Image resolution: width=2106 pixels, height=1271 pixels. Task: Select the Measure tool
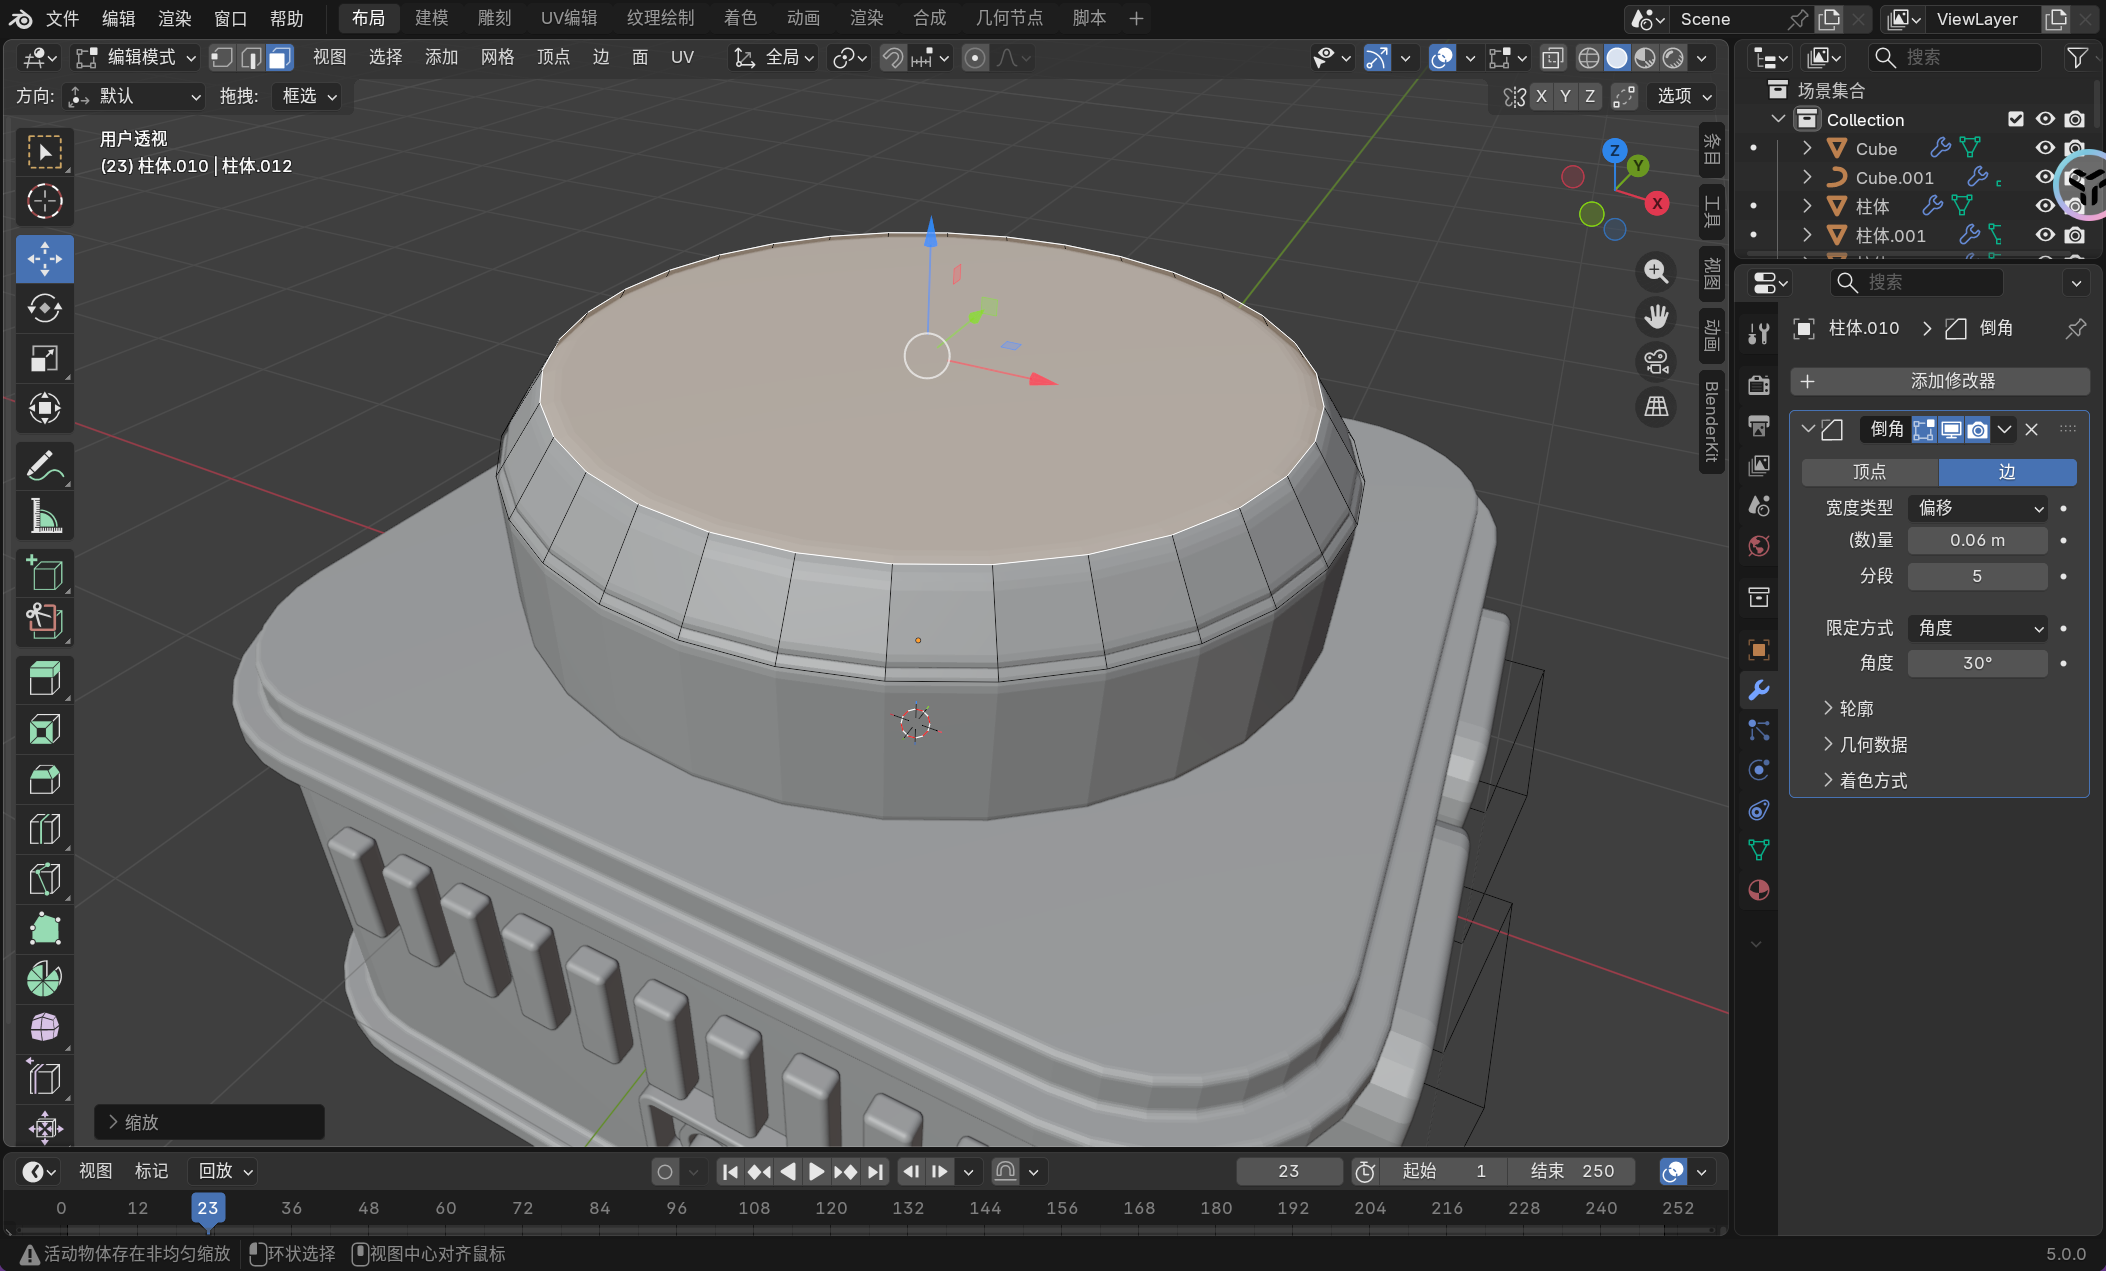pyautogui.click(x=44, y=516)
